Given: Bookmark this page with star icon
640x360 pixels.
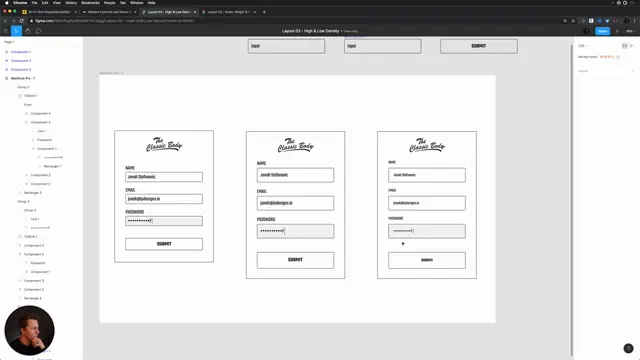Looking at the screenshot, I should [x=573, y=21].
